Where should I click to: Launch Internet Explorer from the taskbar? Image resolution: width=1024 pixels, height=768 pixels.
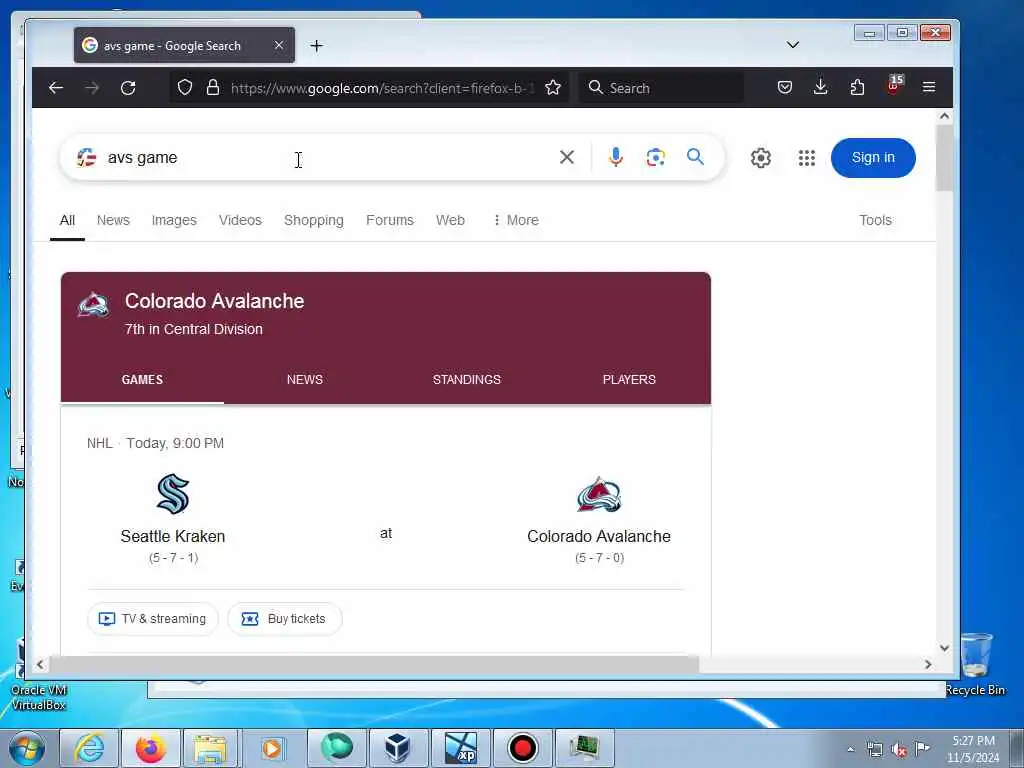89,748
